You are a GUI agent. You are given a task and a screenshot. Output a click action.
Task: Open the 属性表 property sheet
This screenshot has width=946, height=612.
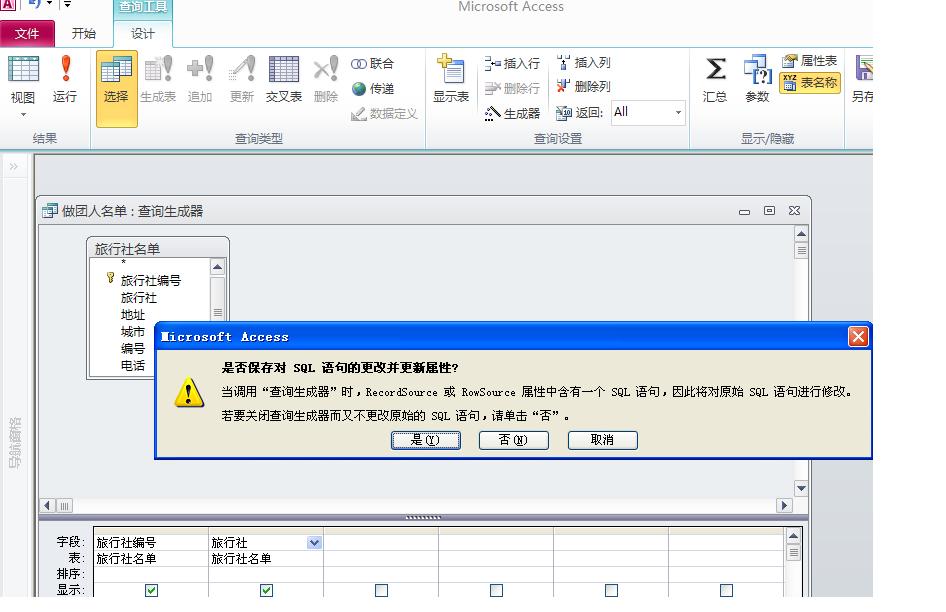(810, 60)
